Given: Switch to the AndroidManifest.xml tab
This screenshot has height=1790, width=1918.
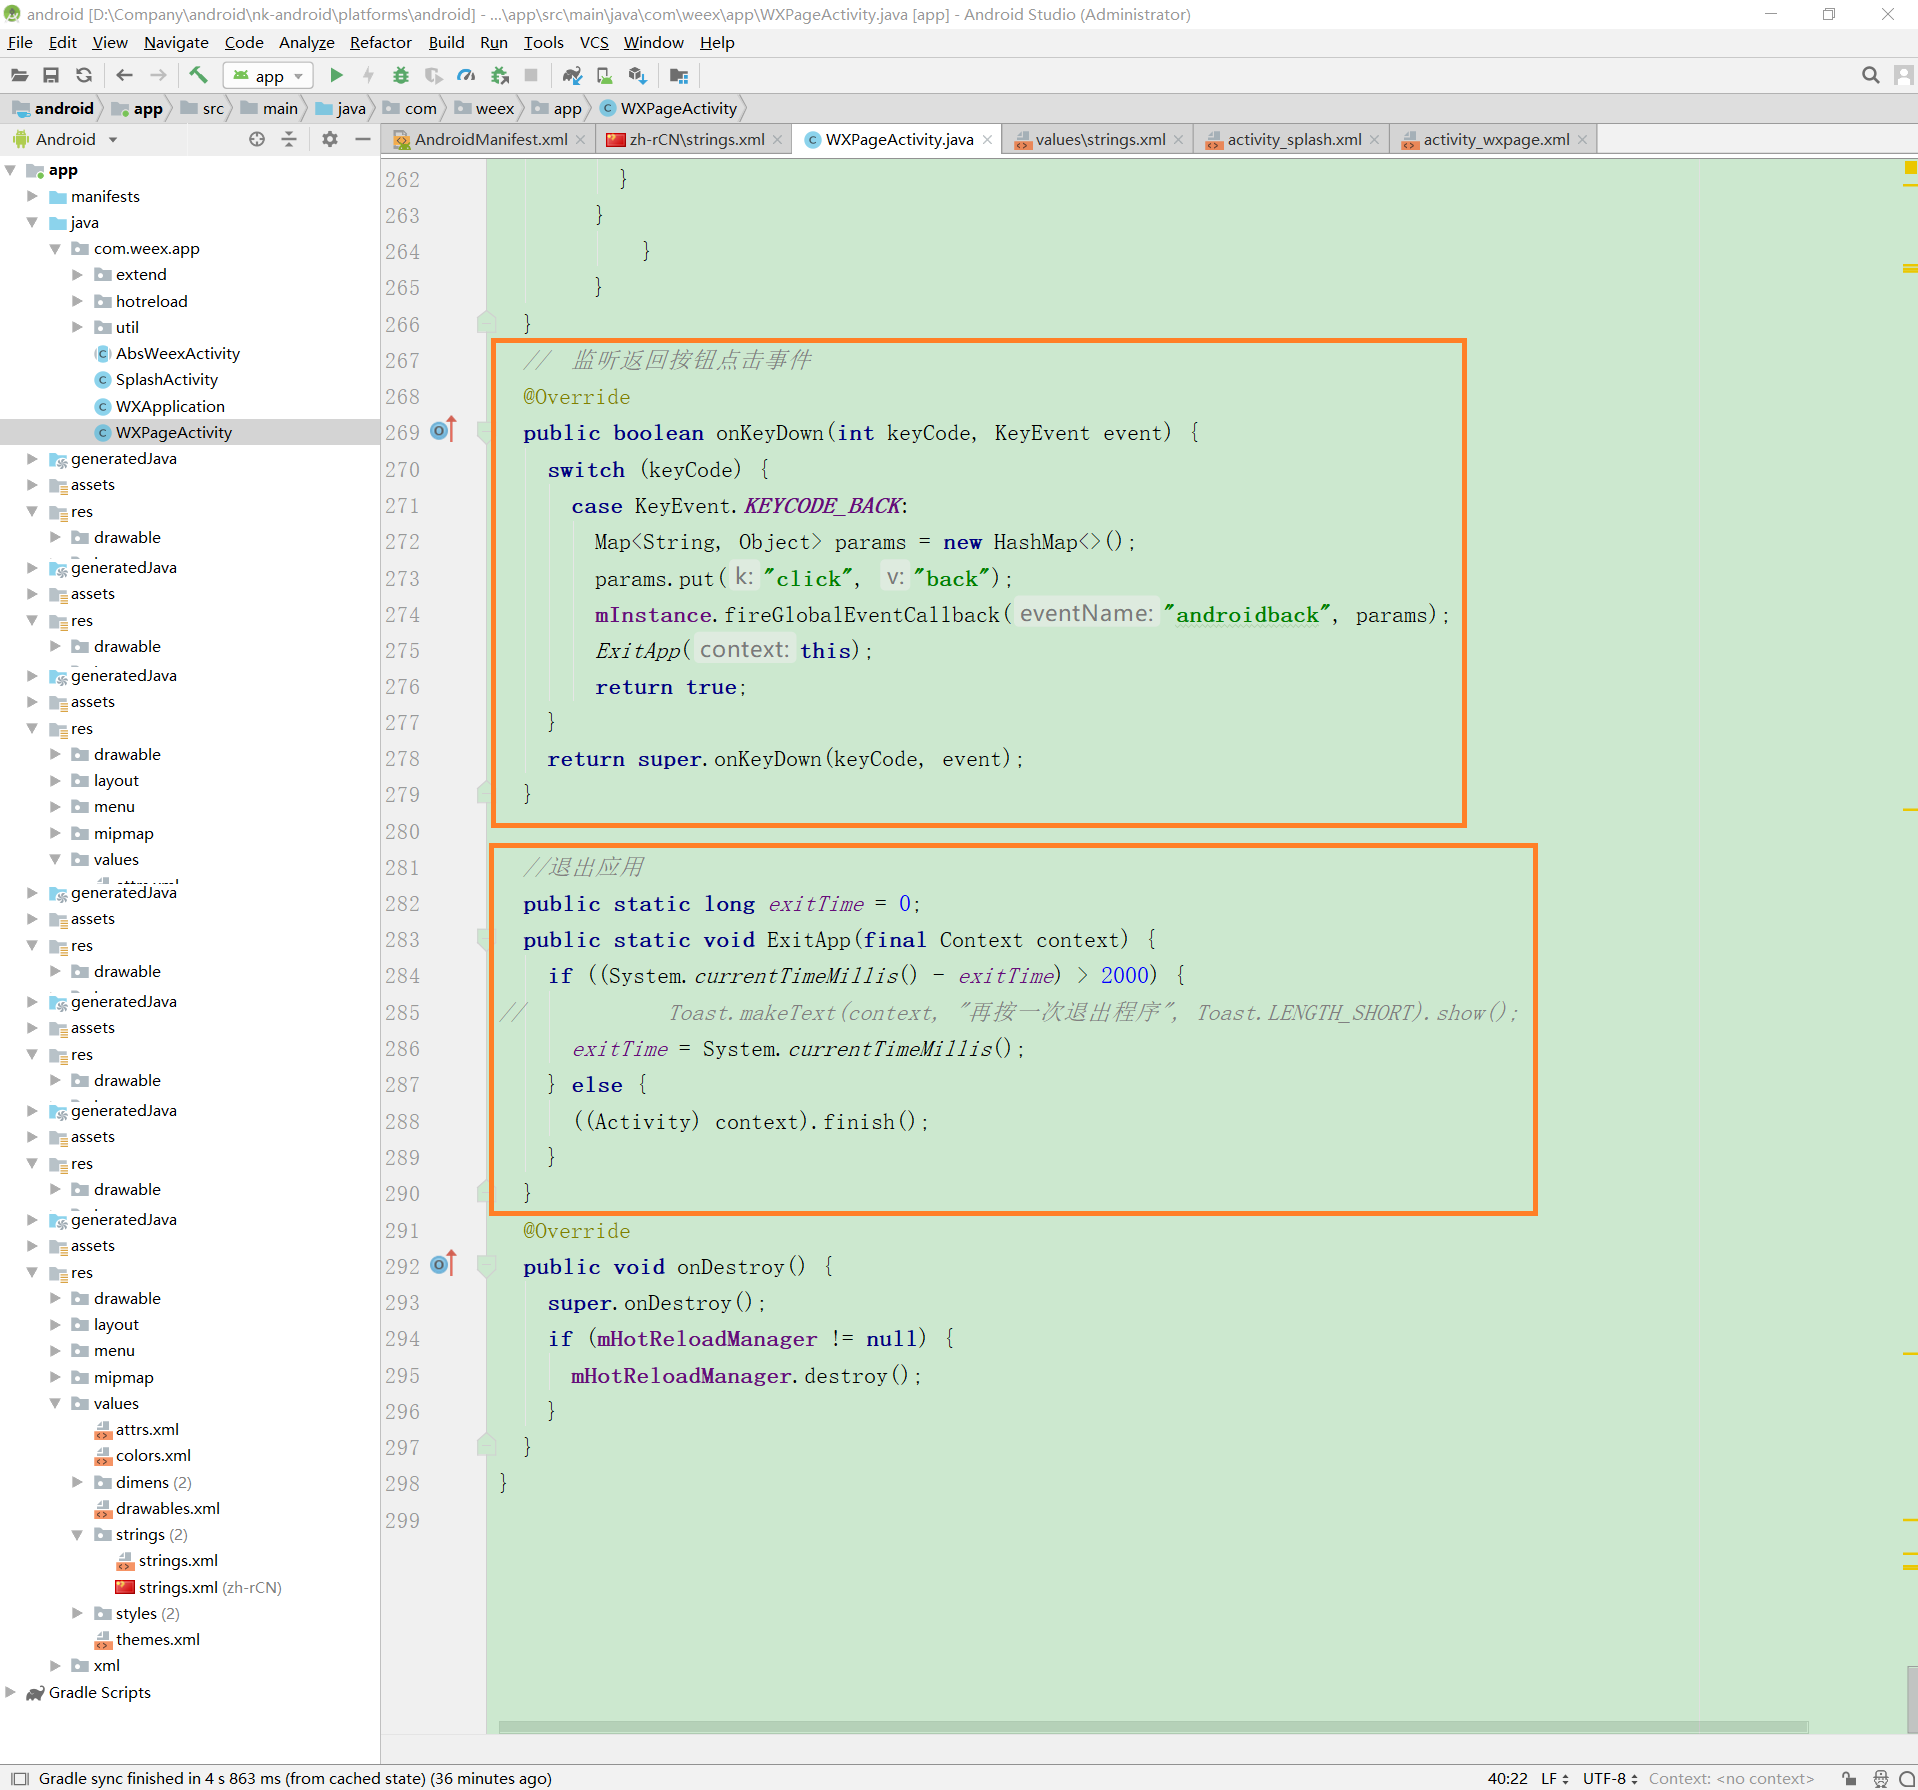Looking at the screenshot, I should click(x=489, y=139).
